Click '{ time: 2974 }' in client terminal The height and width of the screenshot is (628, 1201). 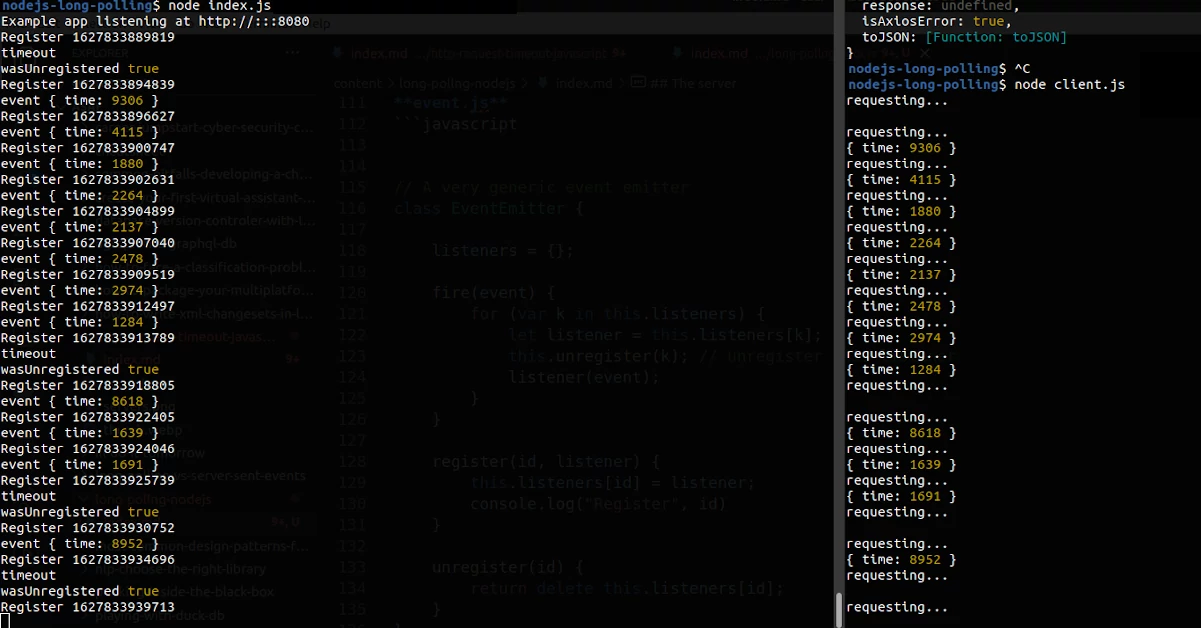[x=902, y=338]
